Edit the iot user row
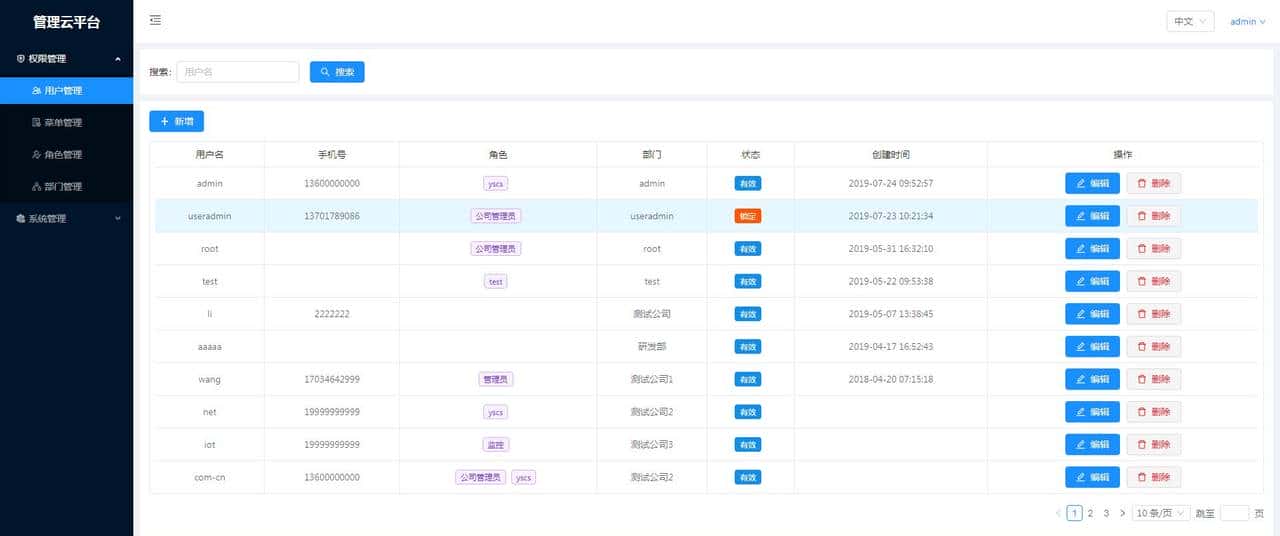This screenshot has height=536, width=1280. click(1092, 444)
